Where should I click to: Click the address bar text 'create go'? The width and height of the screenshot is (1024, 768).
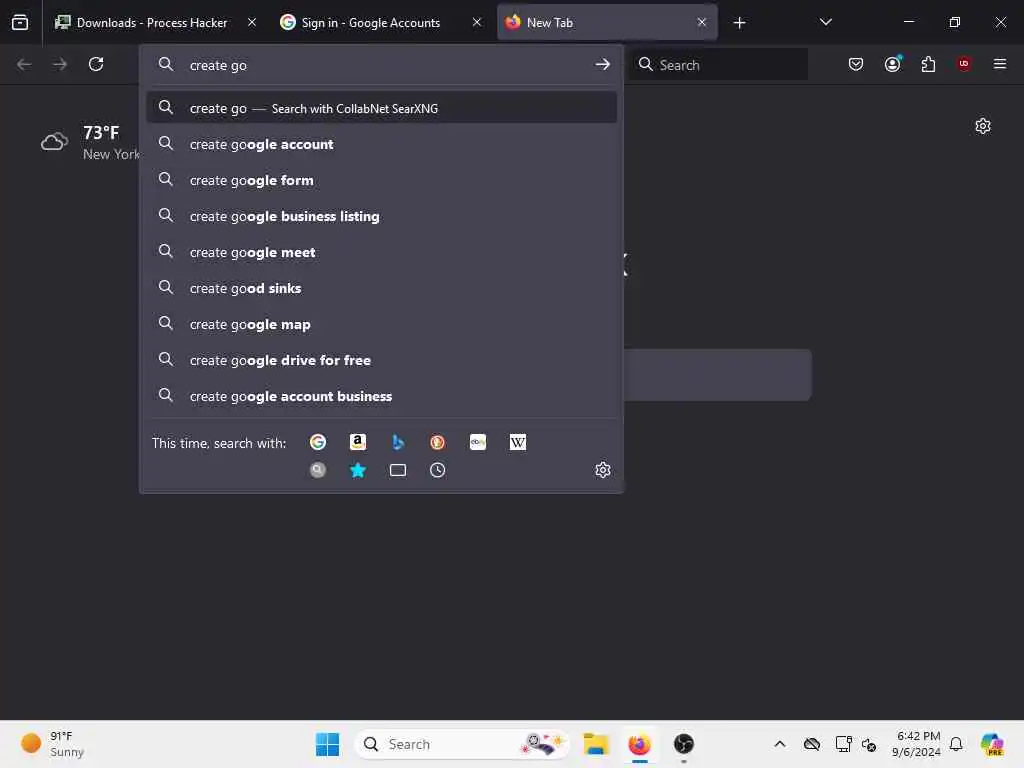pos(218,65)
